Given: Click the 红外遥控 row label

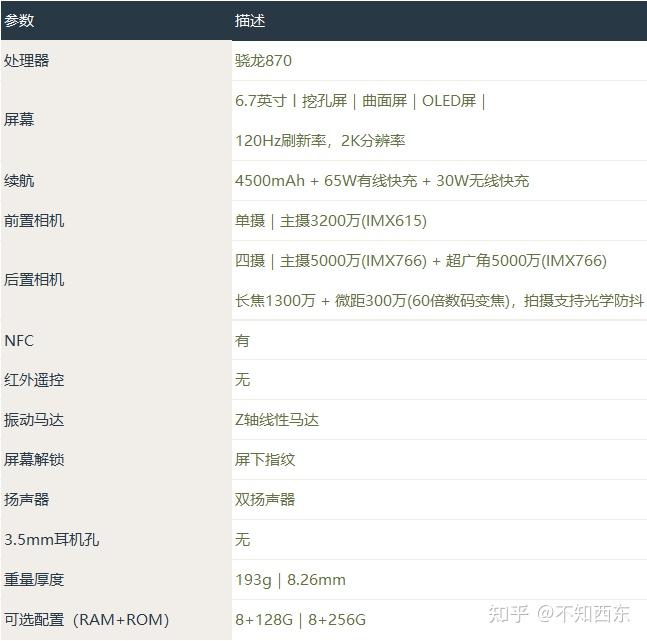Looking at the screenshot, I should (34, 380).
